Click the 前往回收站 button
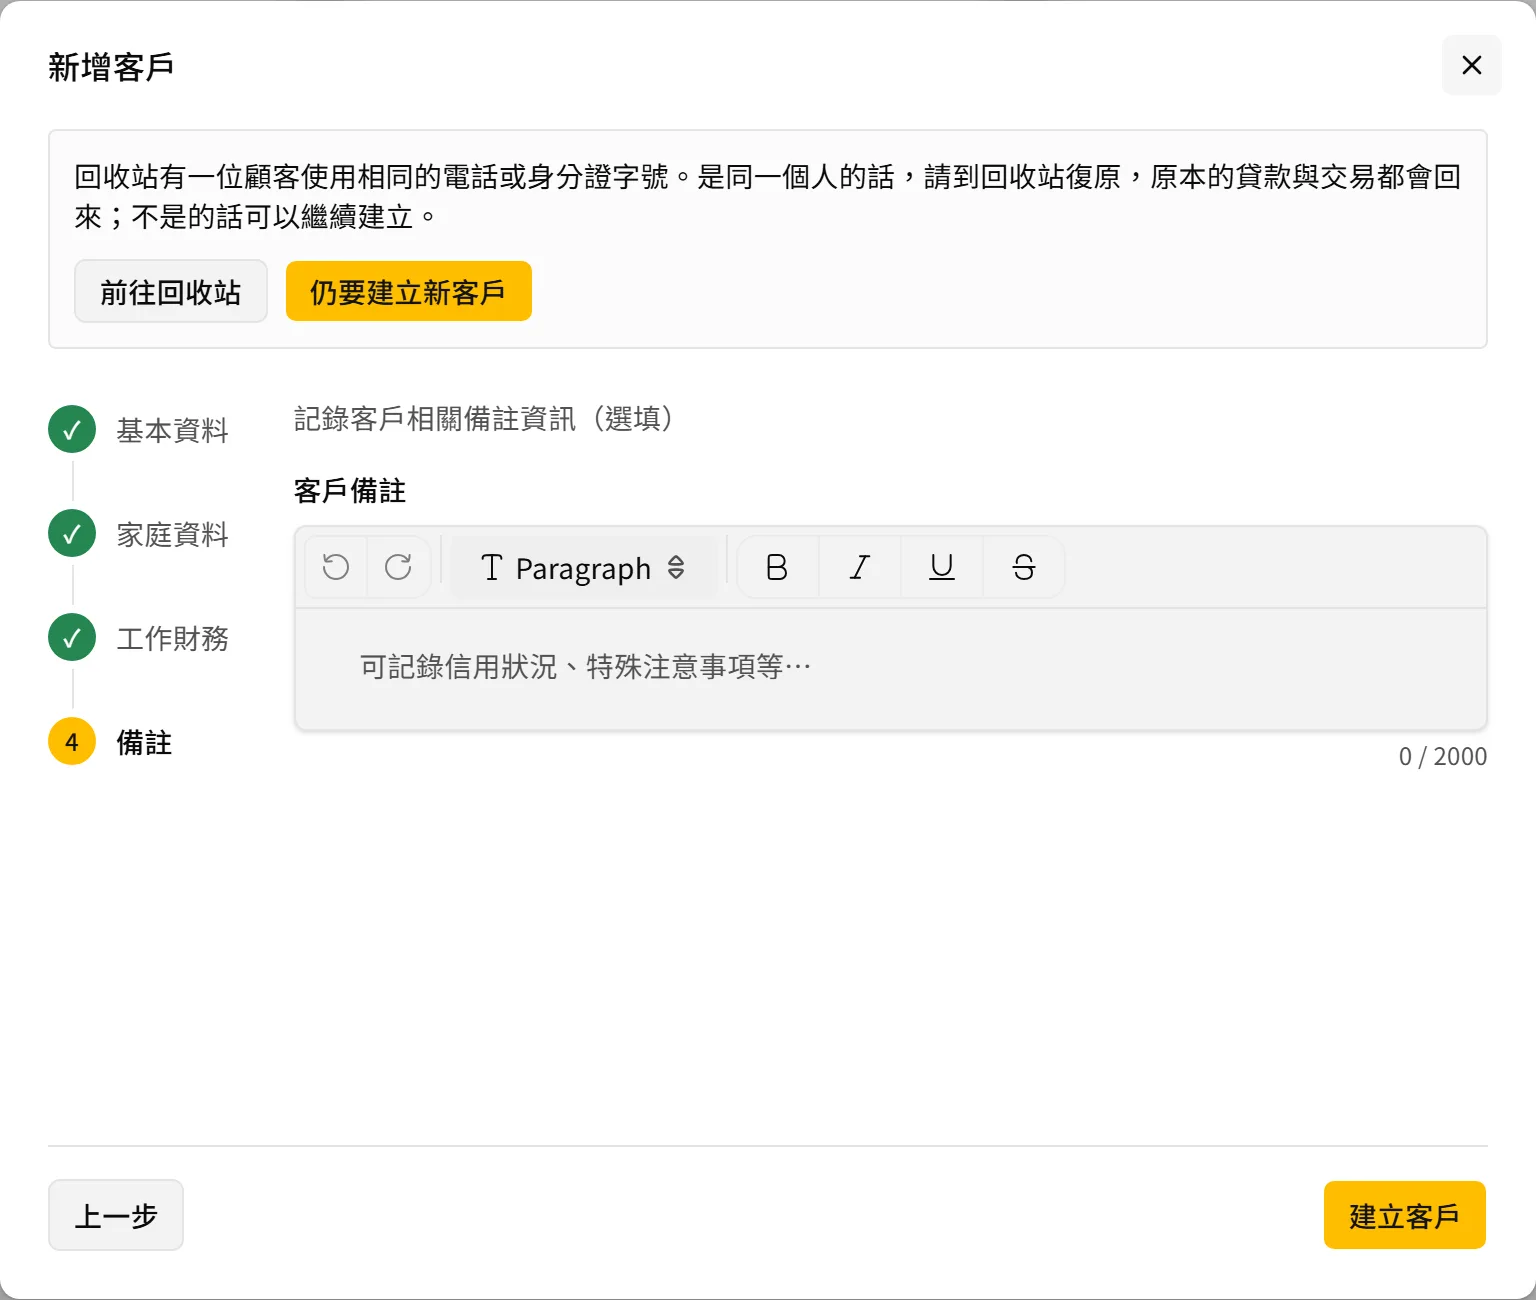 click(x=171, y=291)
